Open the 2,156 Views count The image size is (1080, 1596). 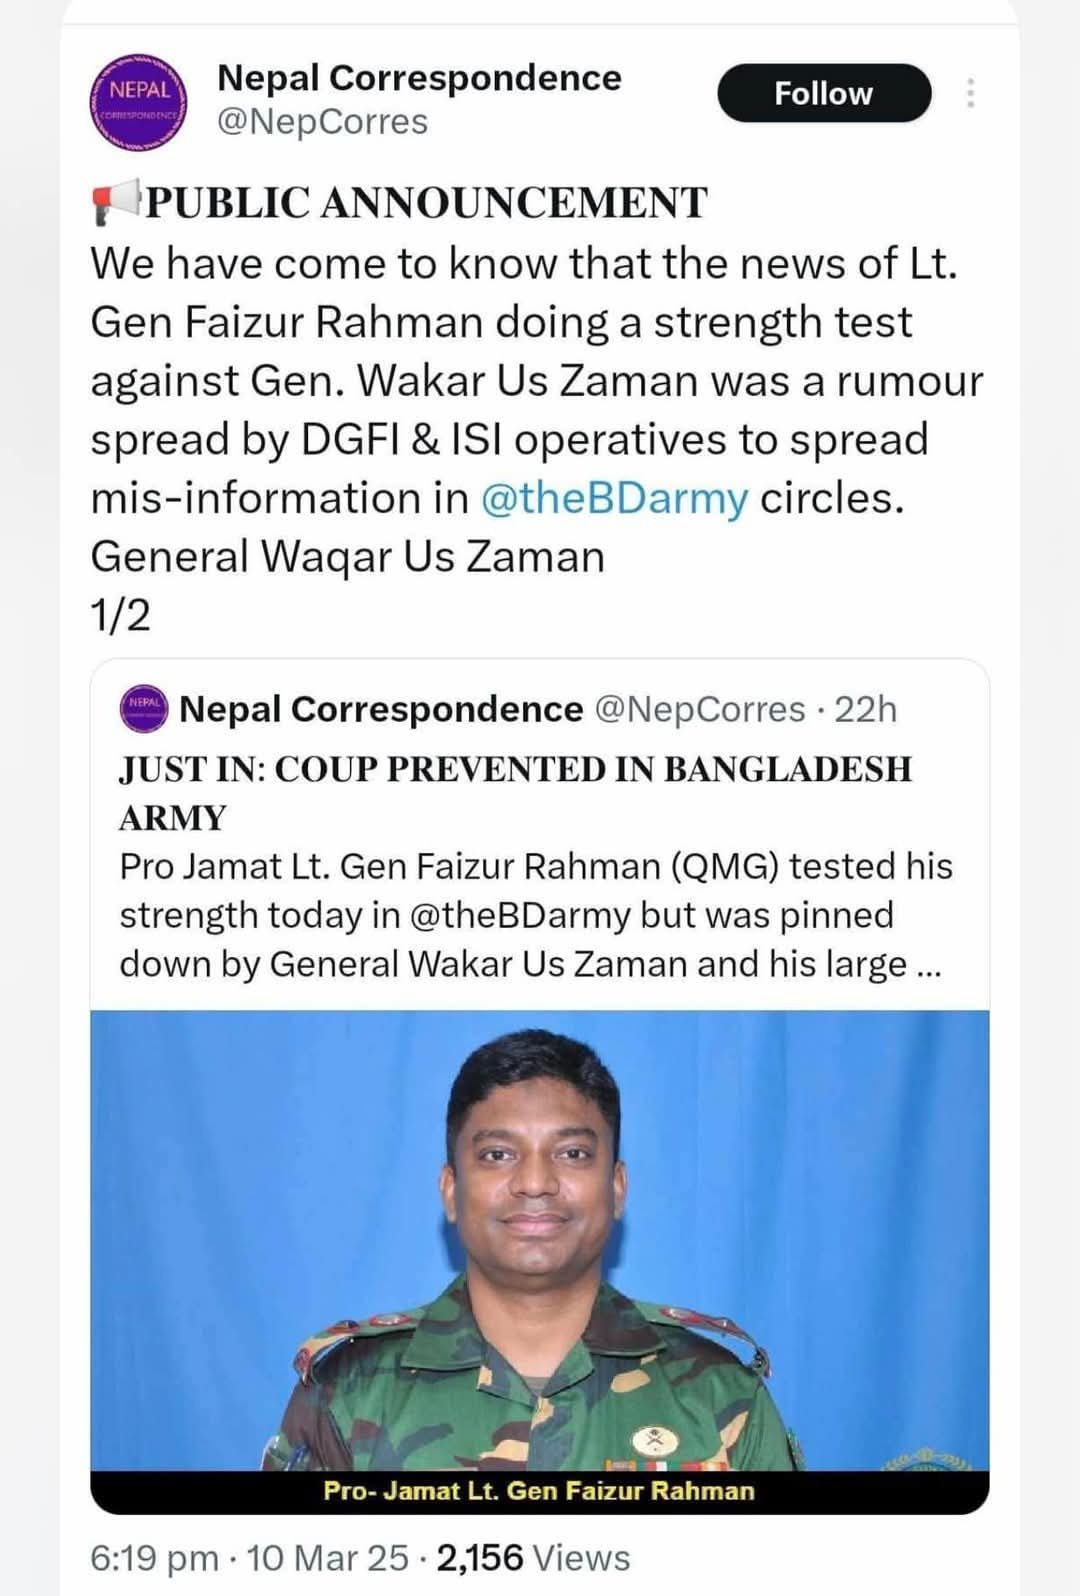pos(533,1557)
